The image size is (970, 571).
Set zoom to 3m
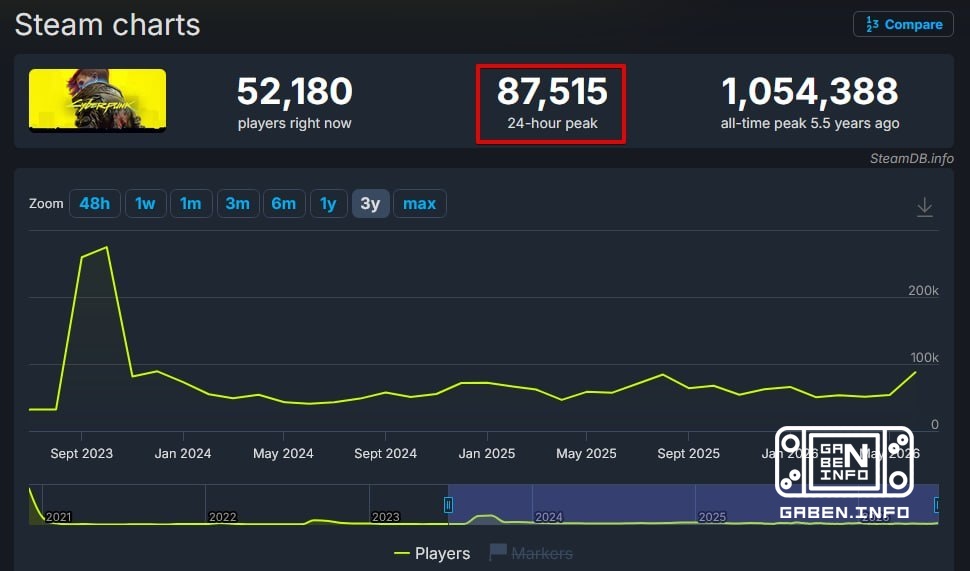click(x=238, y=204)
